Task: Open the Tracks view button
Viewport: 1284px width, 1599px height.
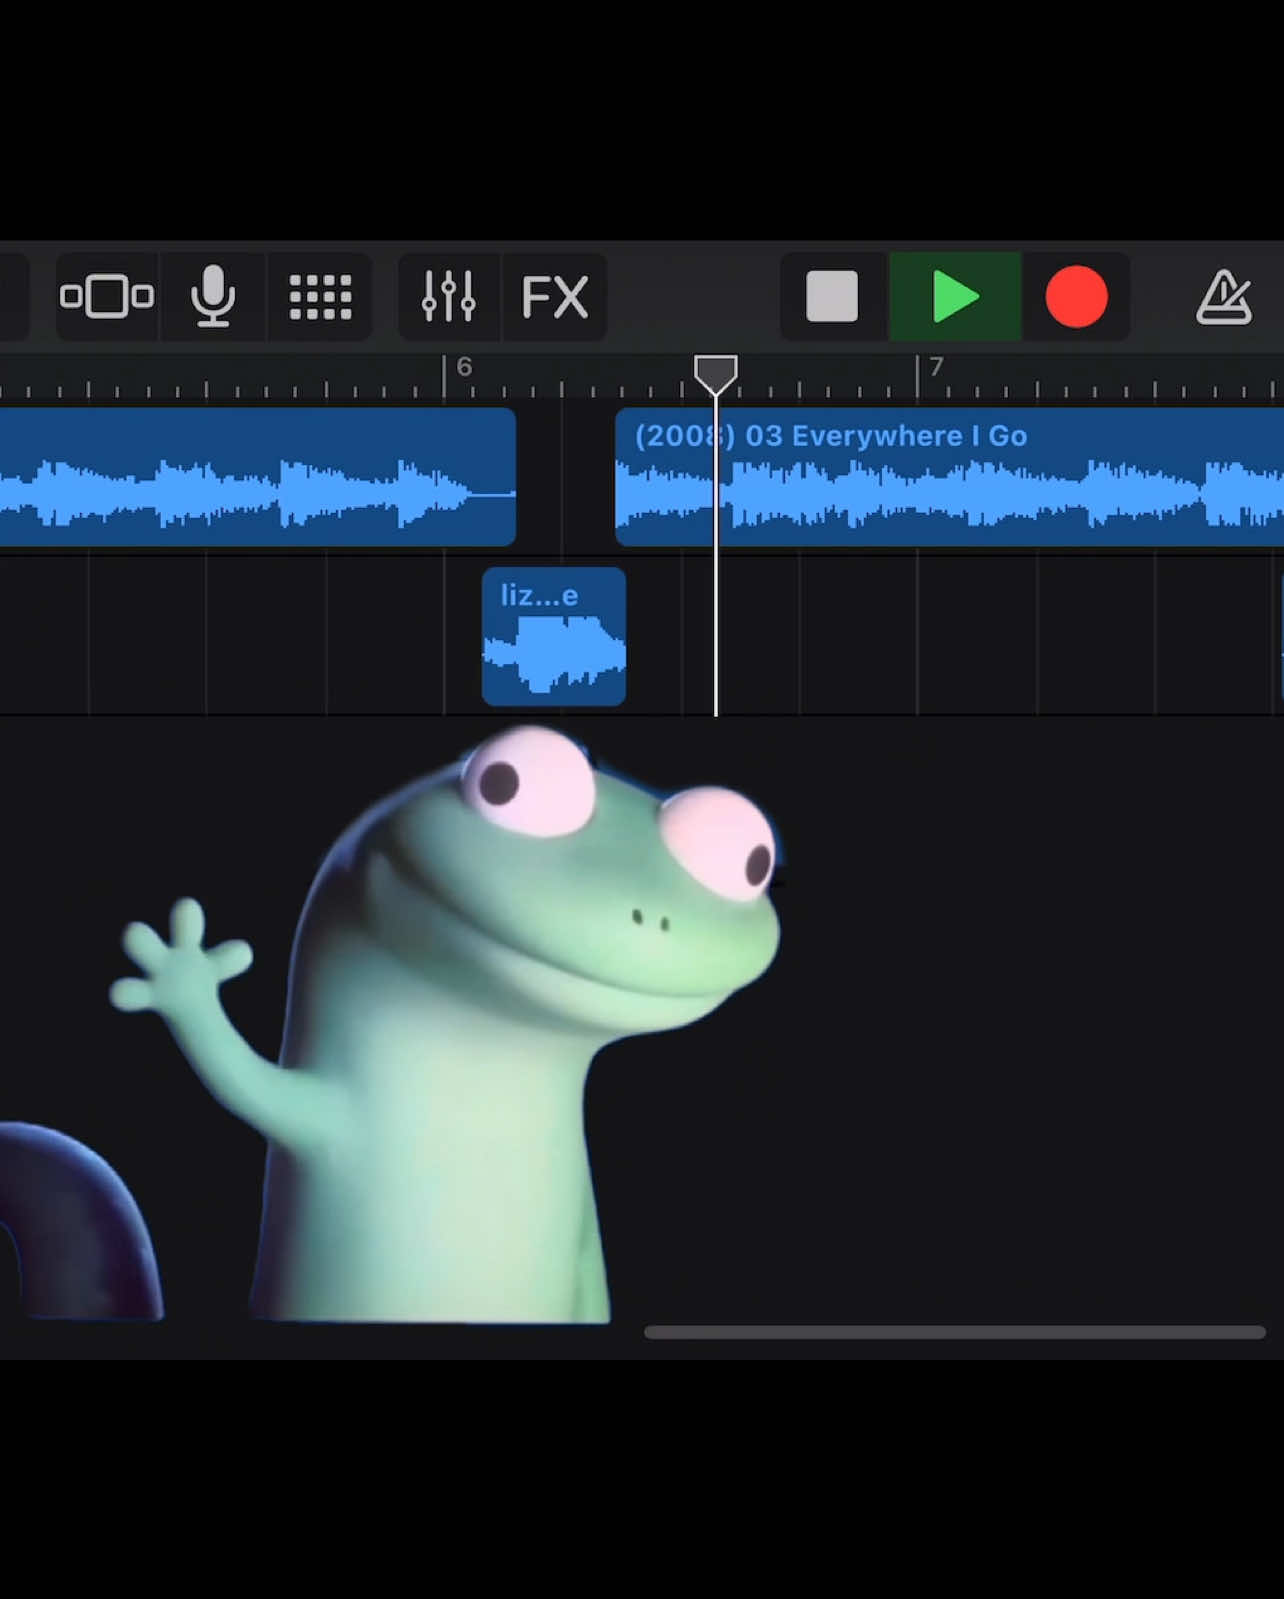Action: point(107,297)
